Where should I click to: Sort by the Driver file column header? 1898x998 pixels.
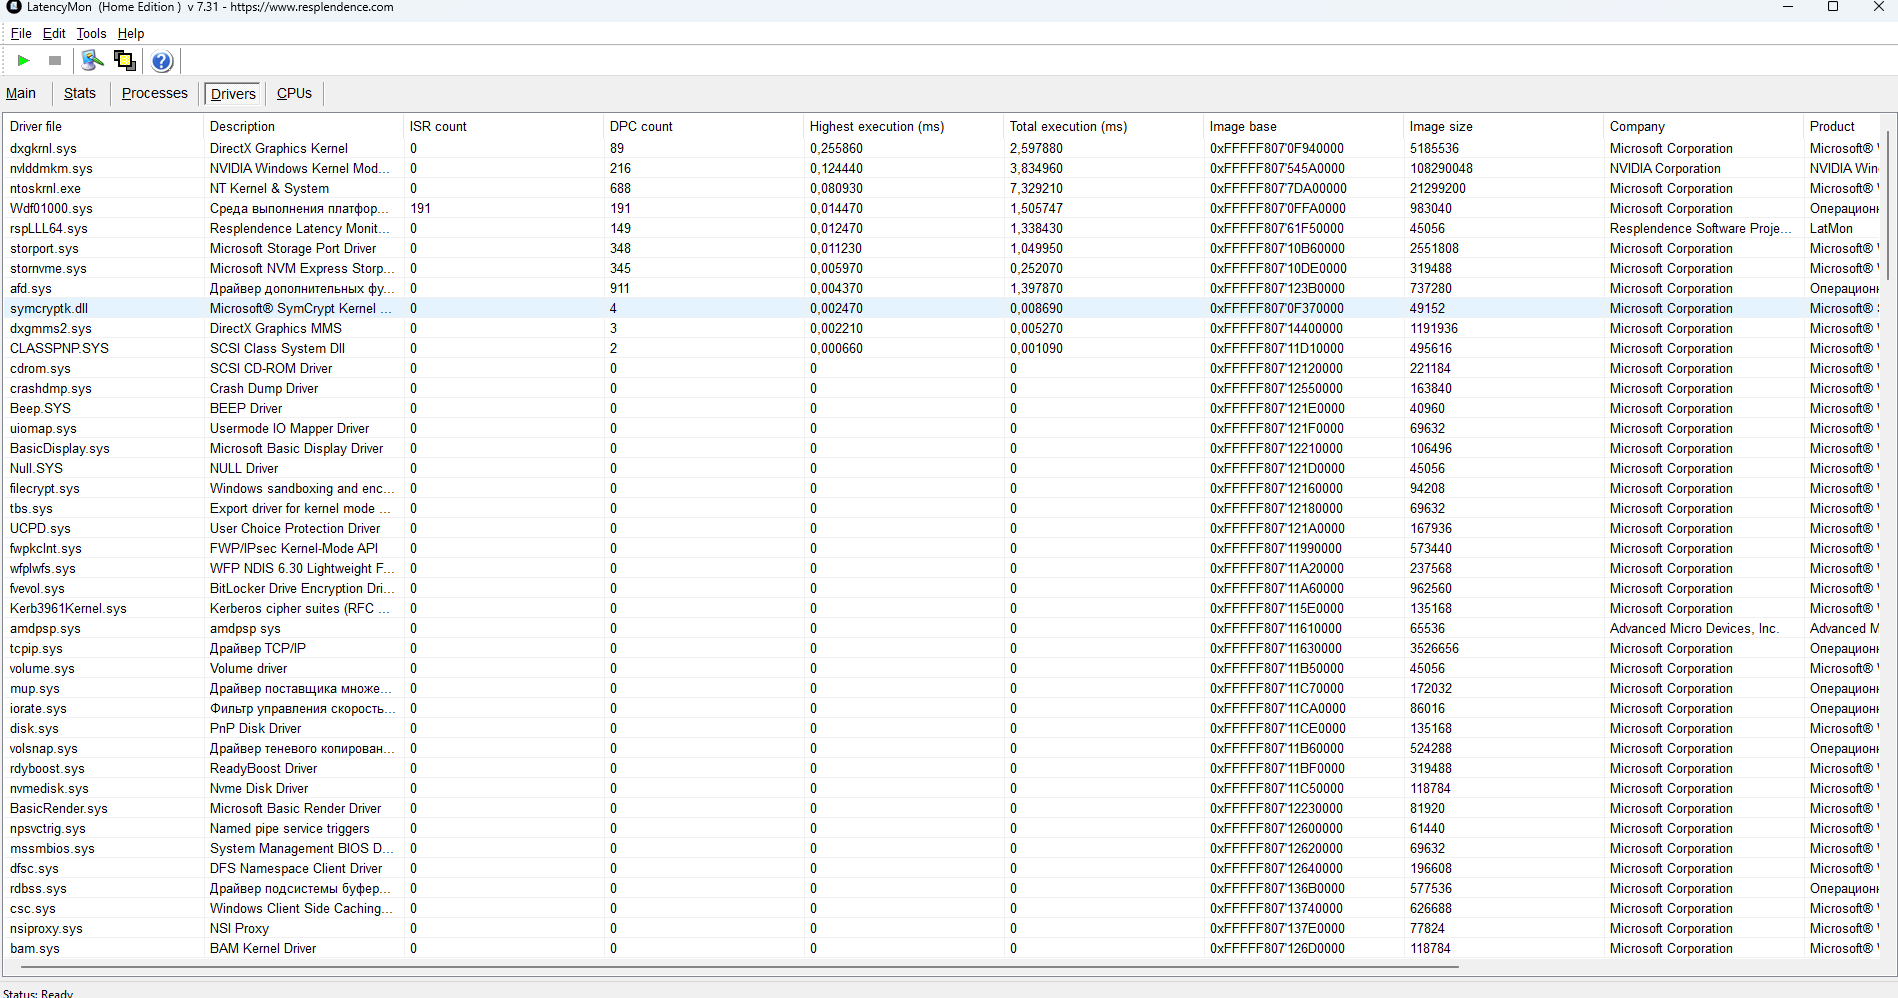pos(103,126)
